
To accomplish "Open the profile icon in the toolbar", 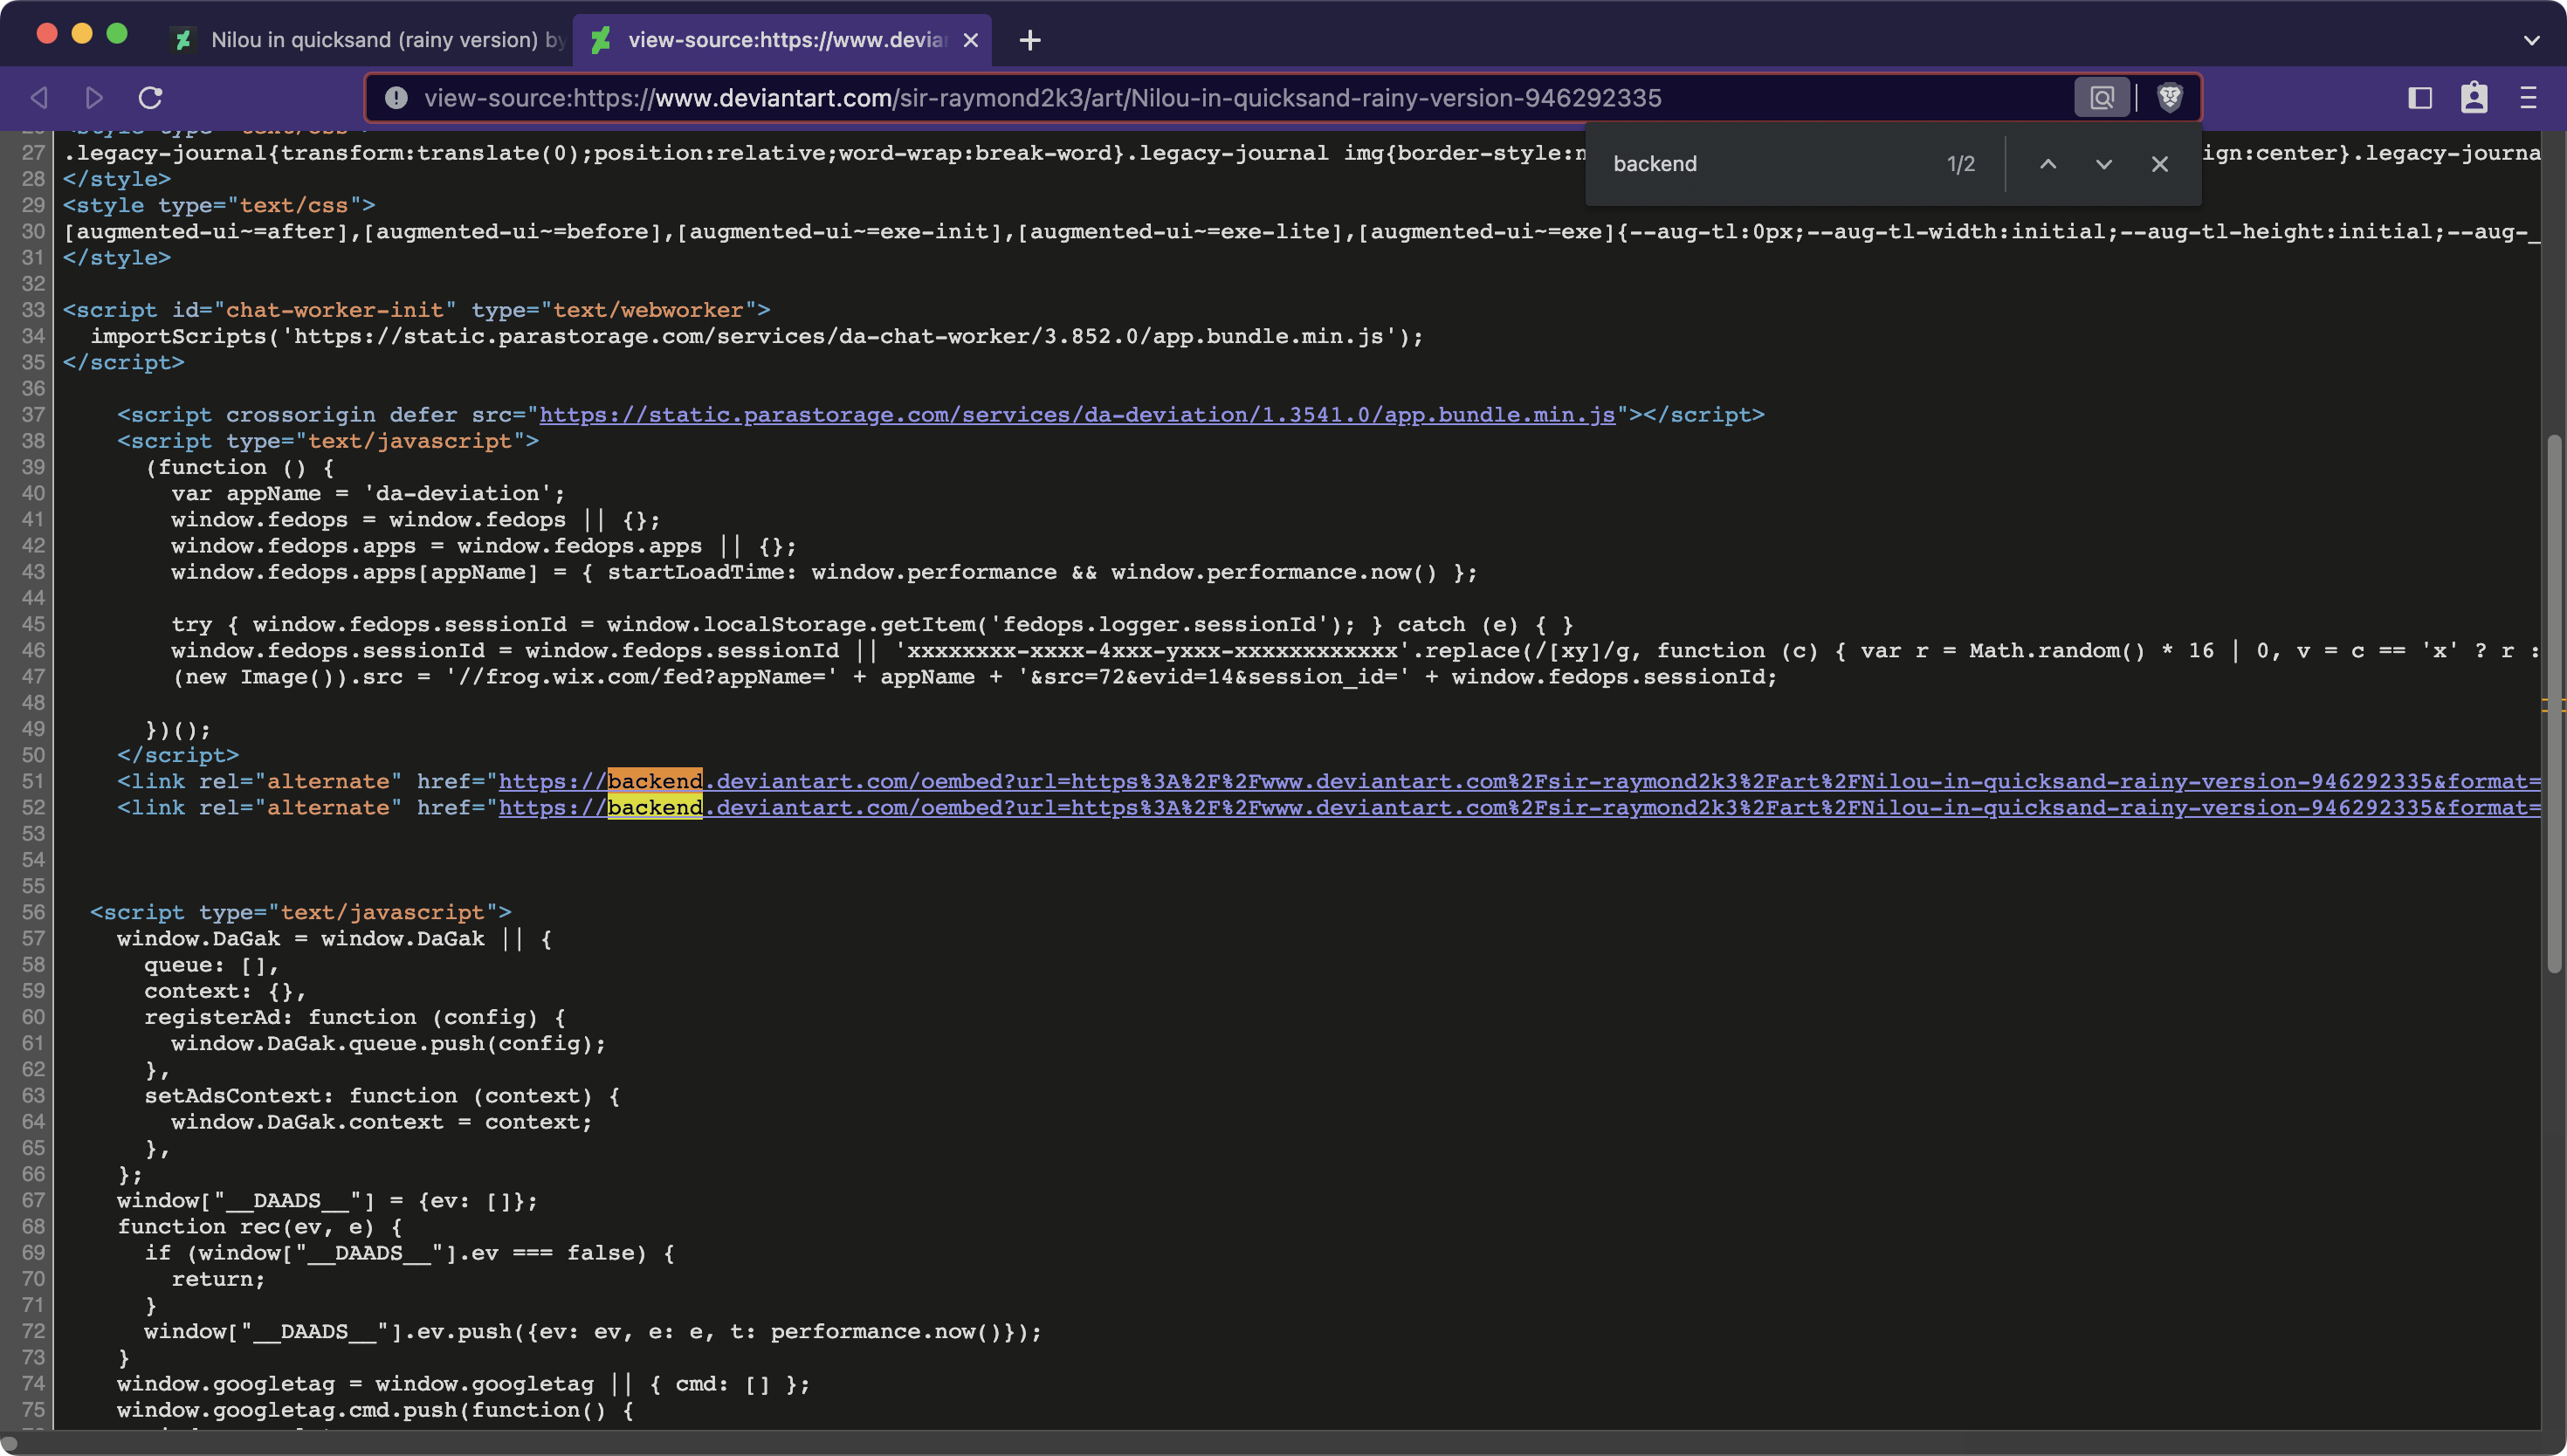I will [x=2474, y=97].
